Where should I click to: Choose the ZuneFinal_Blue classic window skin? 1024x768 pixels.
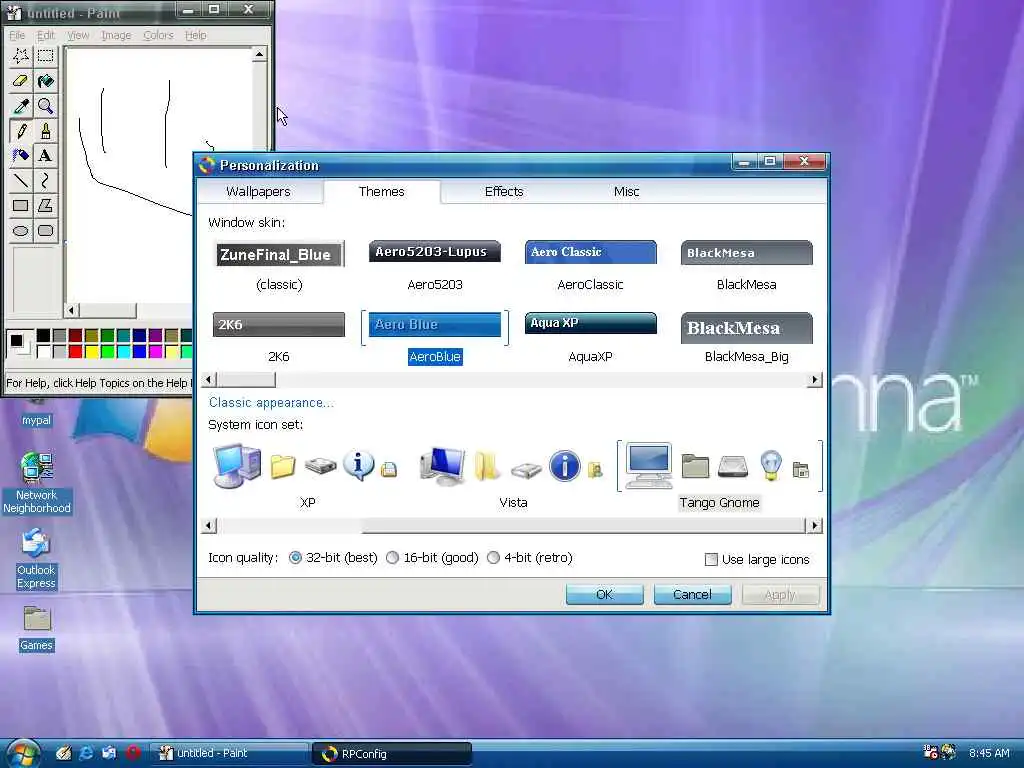(x=279, y=266)
